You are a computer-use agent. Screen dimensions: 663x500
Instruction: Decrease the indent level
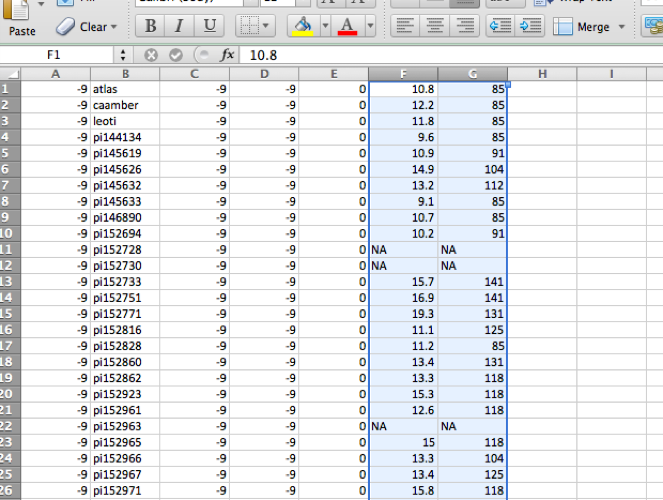(500, 26)
